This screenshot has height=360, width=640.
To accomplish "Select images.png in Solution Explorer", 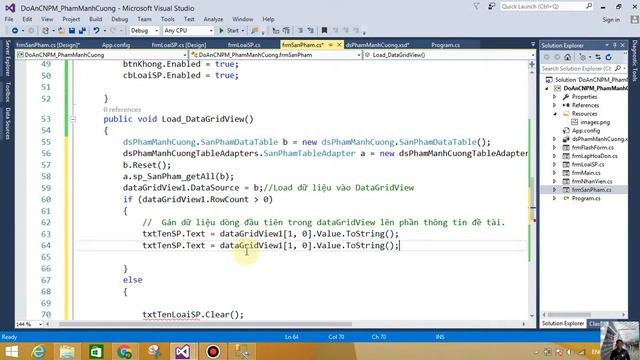I will coord(595,122).
